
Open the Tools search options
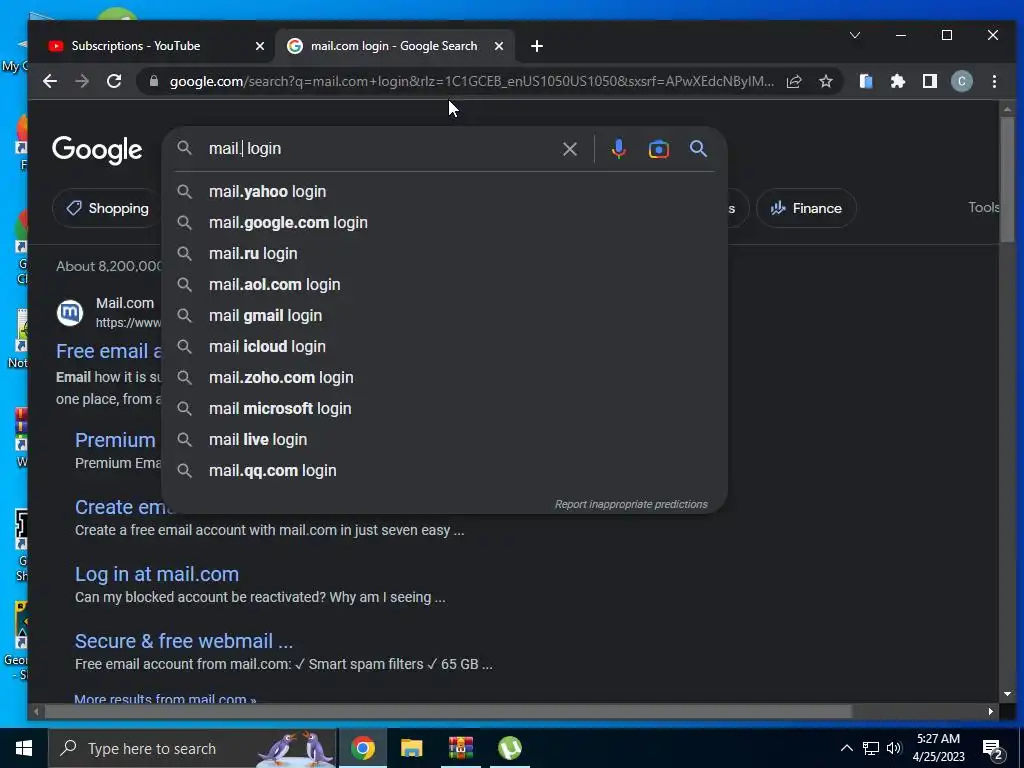pyautogui.click(x=983, y=208)
